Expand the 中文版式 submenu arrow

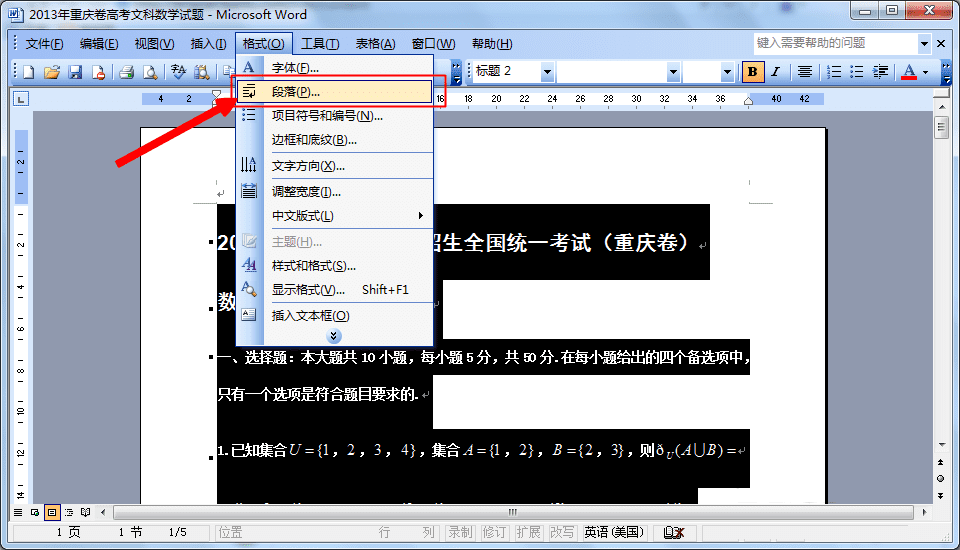click(x=421, y=216)
